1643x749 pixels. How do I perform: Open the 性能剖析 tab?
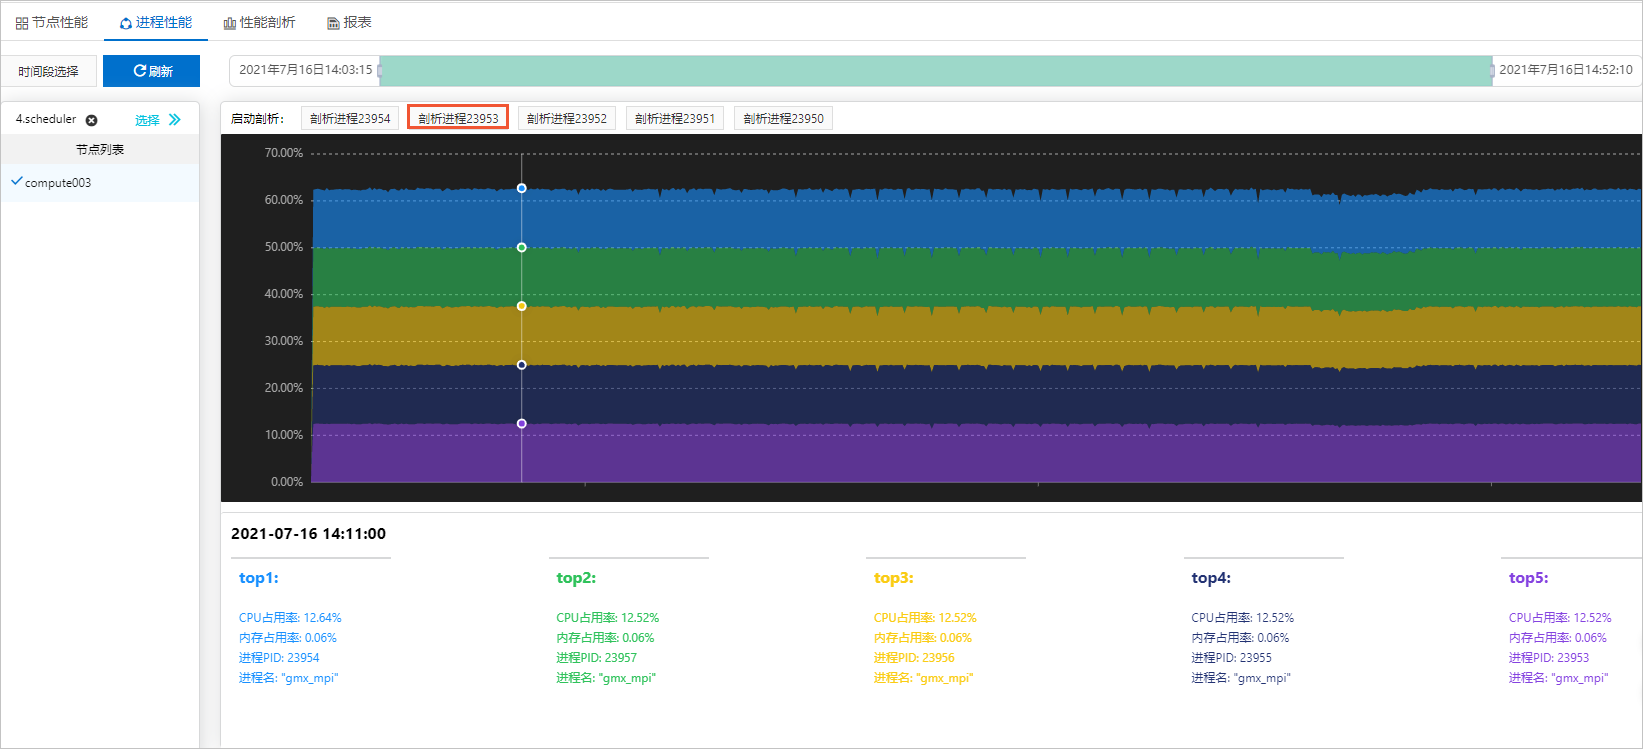(260, 22)
